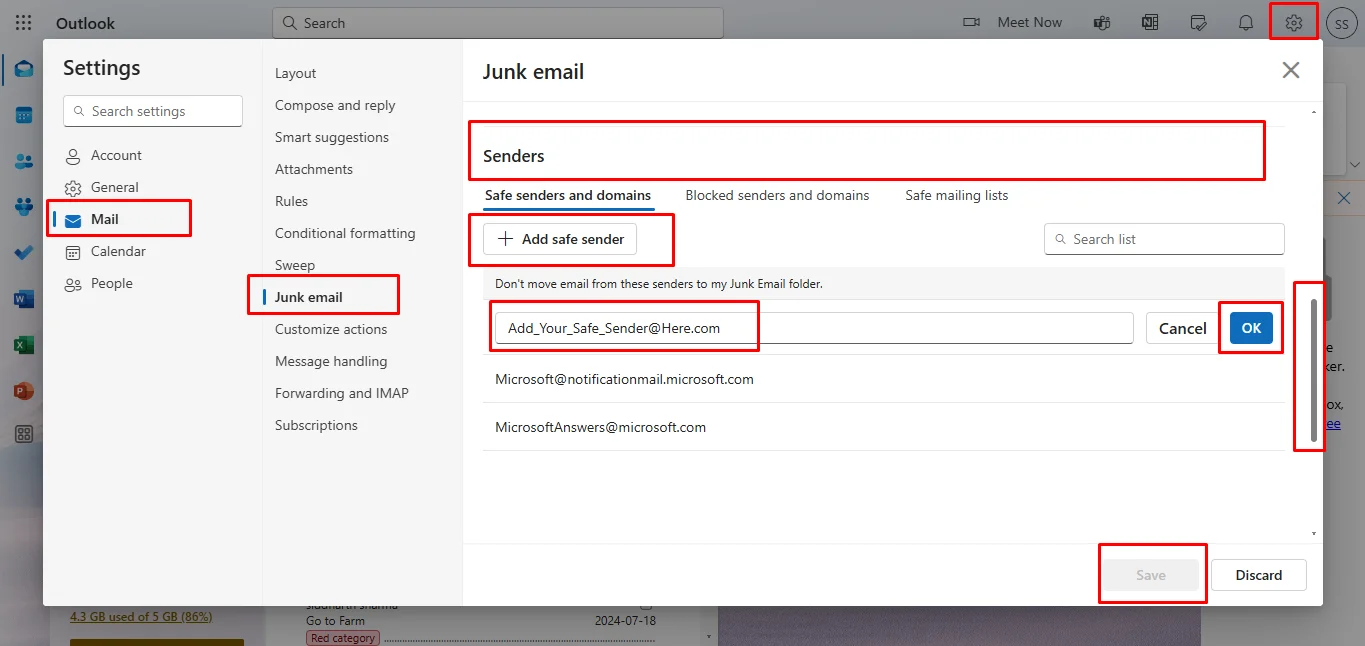This screenshot has width=1365, height=646.
Task: Cancel the safe sender entry
Action: click(1183, 328)
